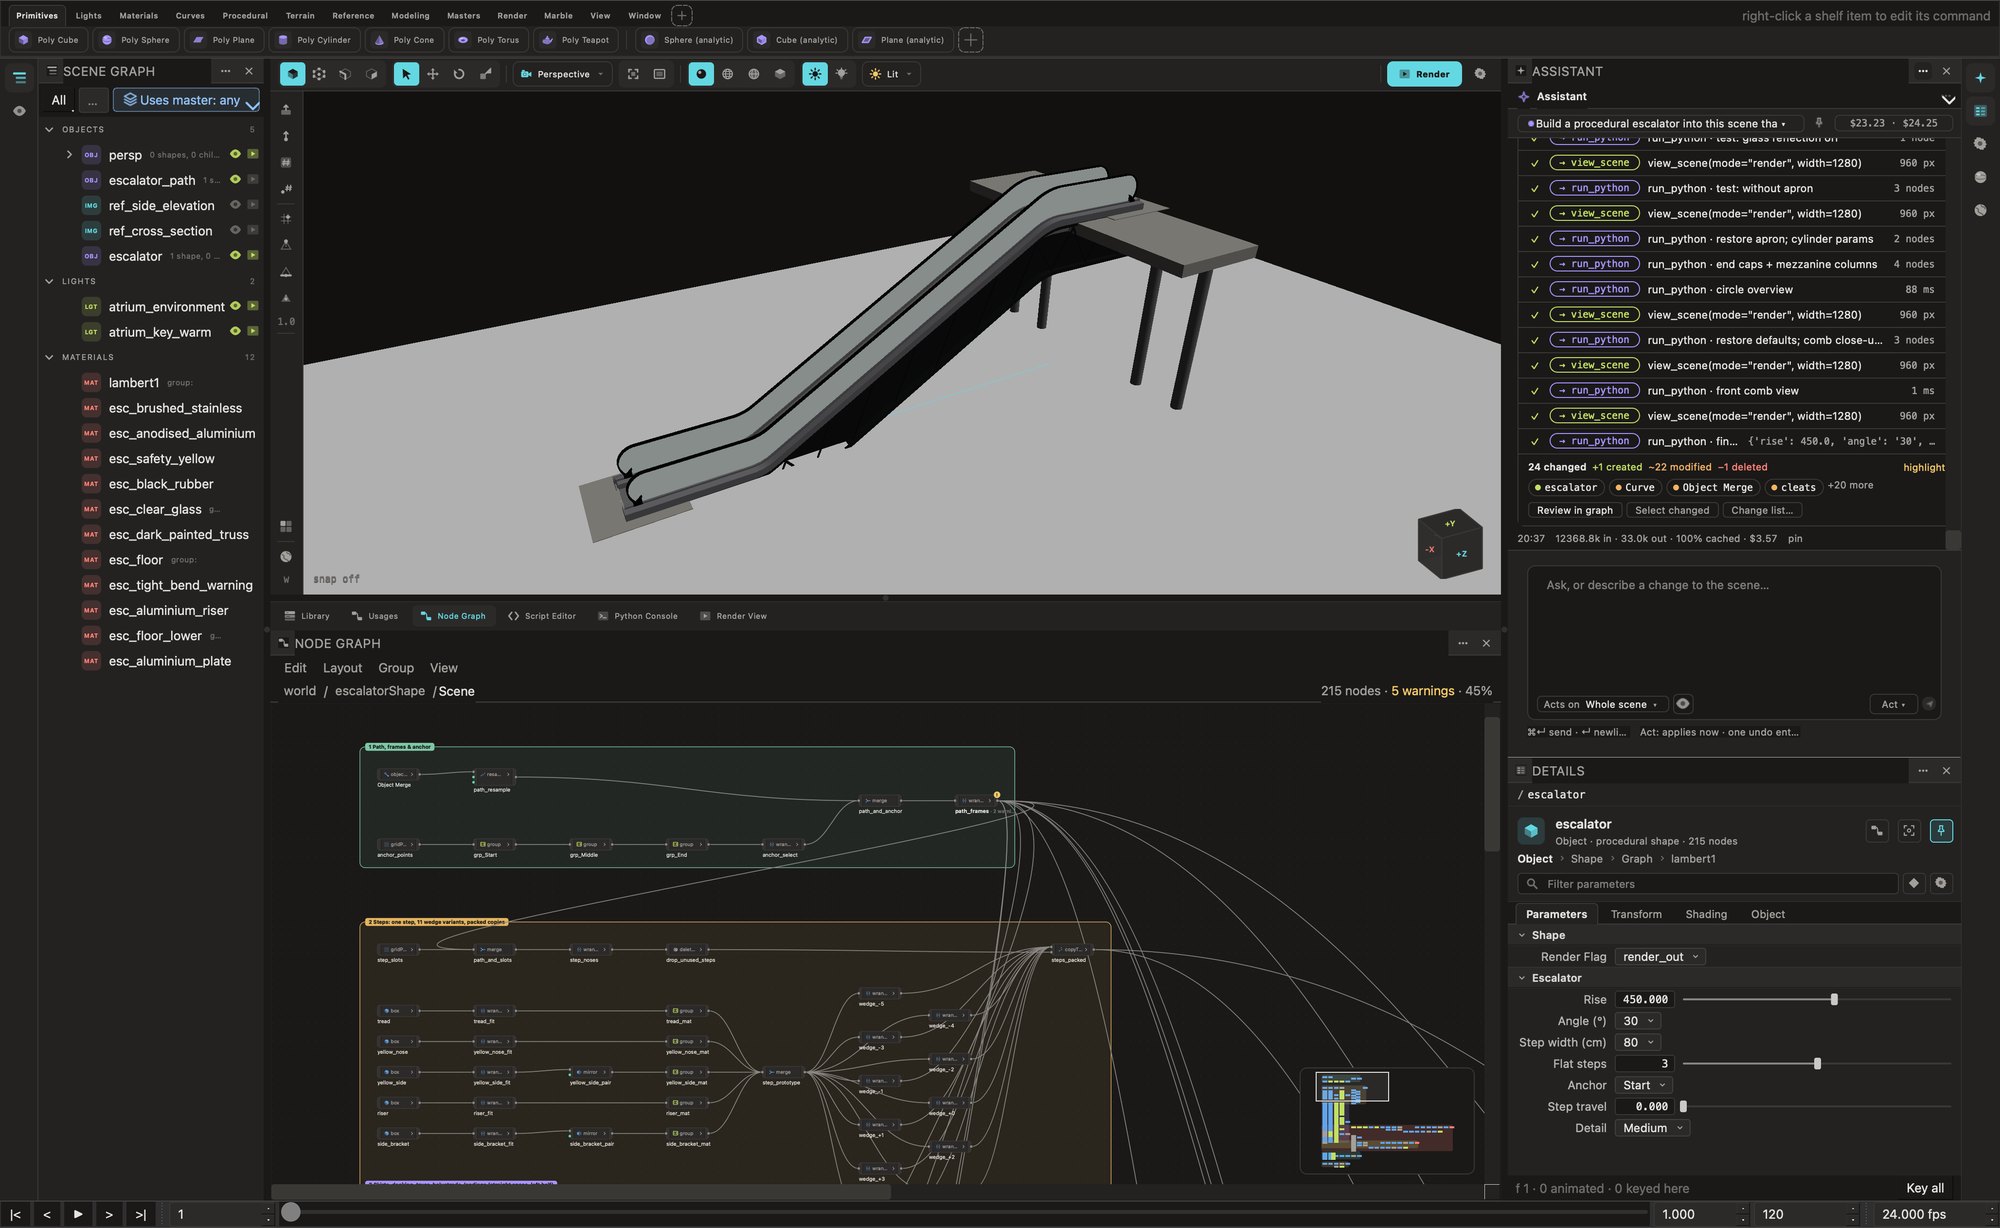This screenshot has width=2000, height=1228.
Task: Open the Uses master: any filter dropdown
Action: click(x=187, y=100)
